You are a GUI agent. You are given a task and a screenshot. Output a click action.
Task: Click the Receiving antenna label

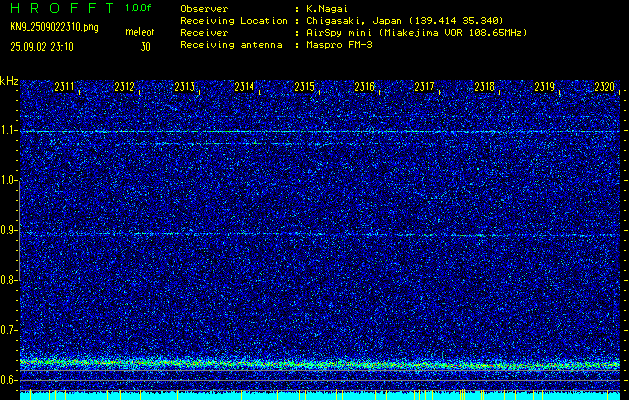231,45
